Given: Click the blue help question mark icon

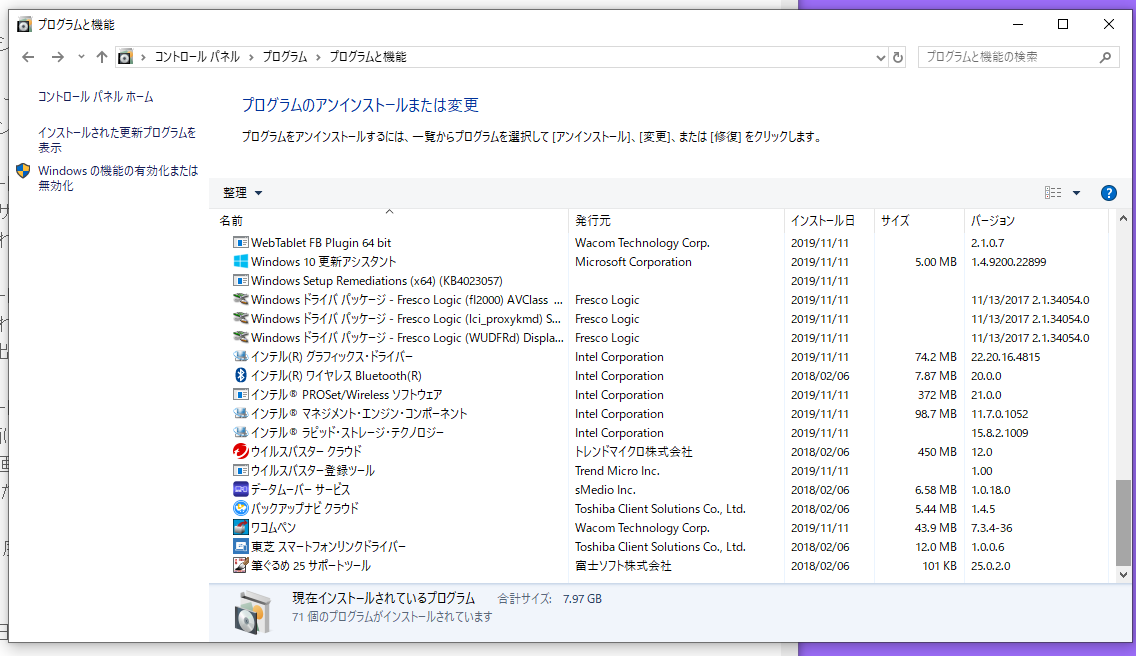Looking at the screenshot, I should point(1108,193).
